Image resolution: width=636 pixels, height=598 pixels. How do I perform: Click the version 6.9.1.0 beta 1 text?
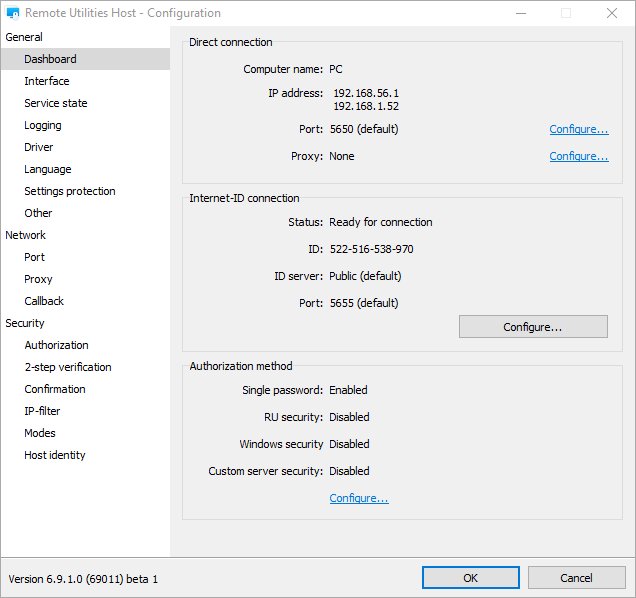tap(83, 579)
